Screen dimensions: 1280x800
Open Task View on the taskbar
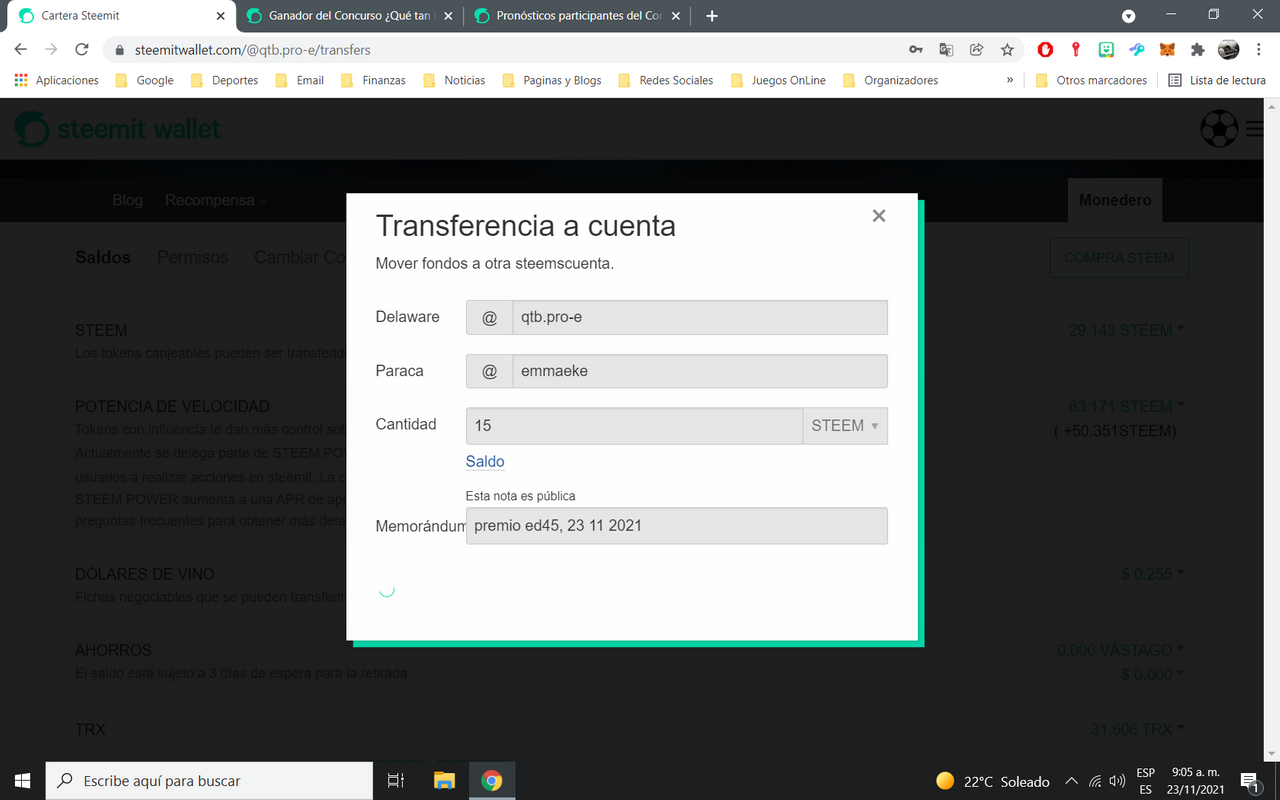coord(396,781)
